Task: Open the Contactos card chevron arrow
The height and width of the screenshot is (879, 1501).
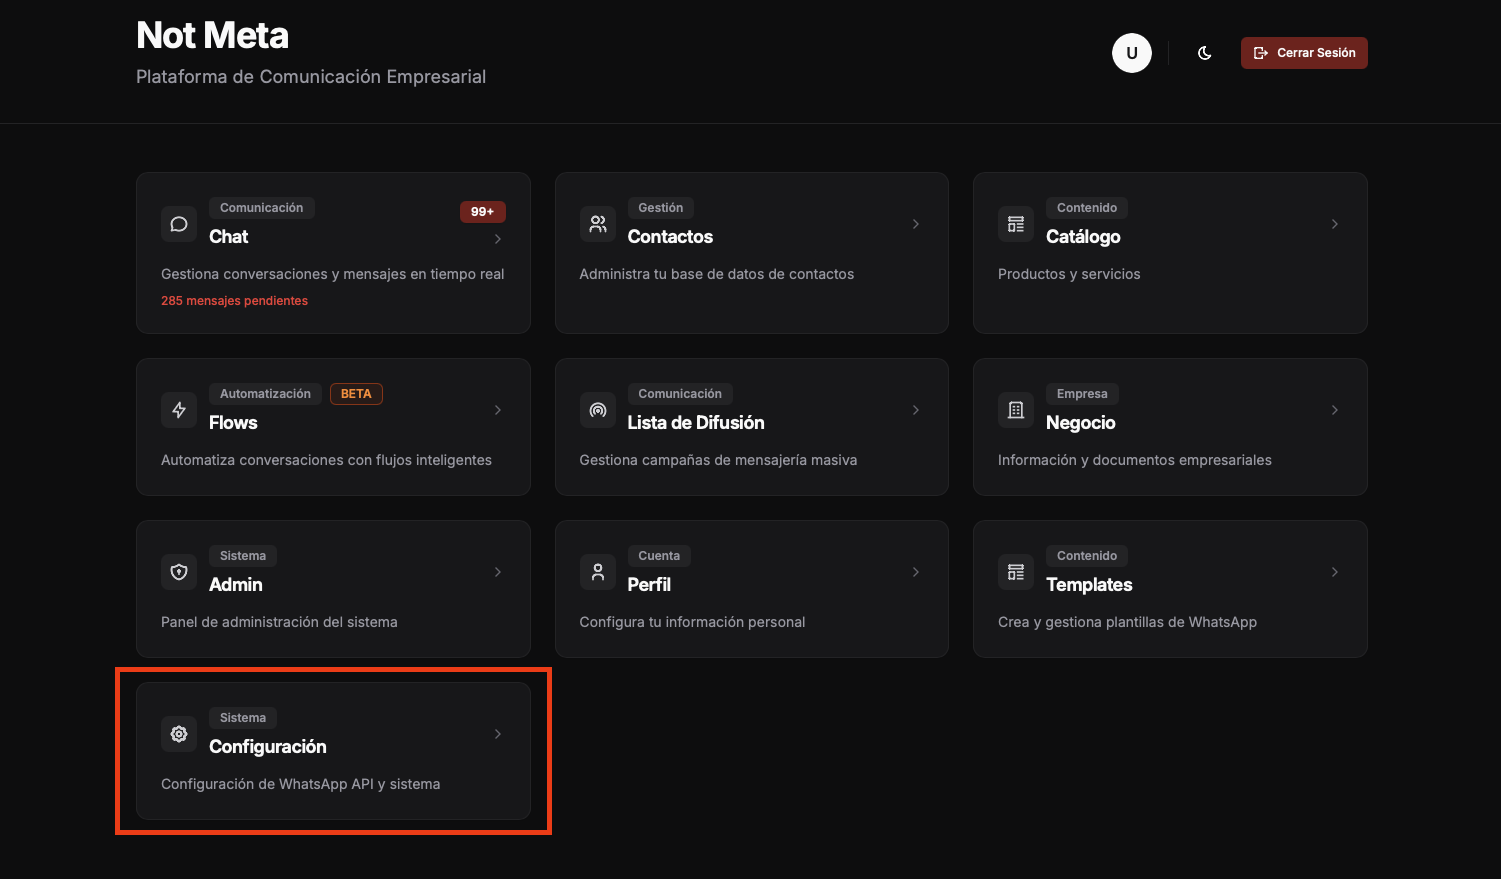Action: pos(915,224)
